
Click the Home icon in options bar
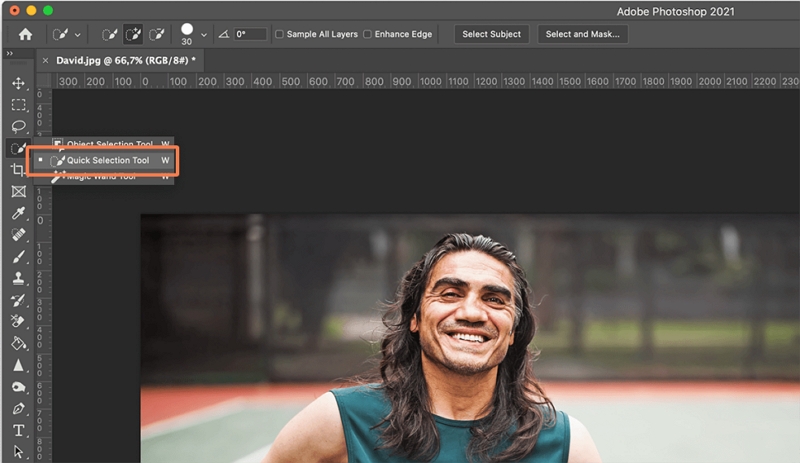coord(25,34)
